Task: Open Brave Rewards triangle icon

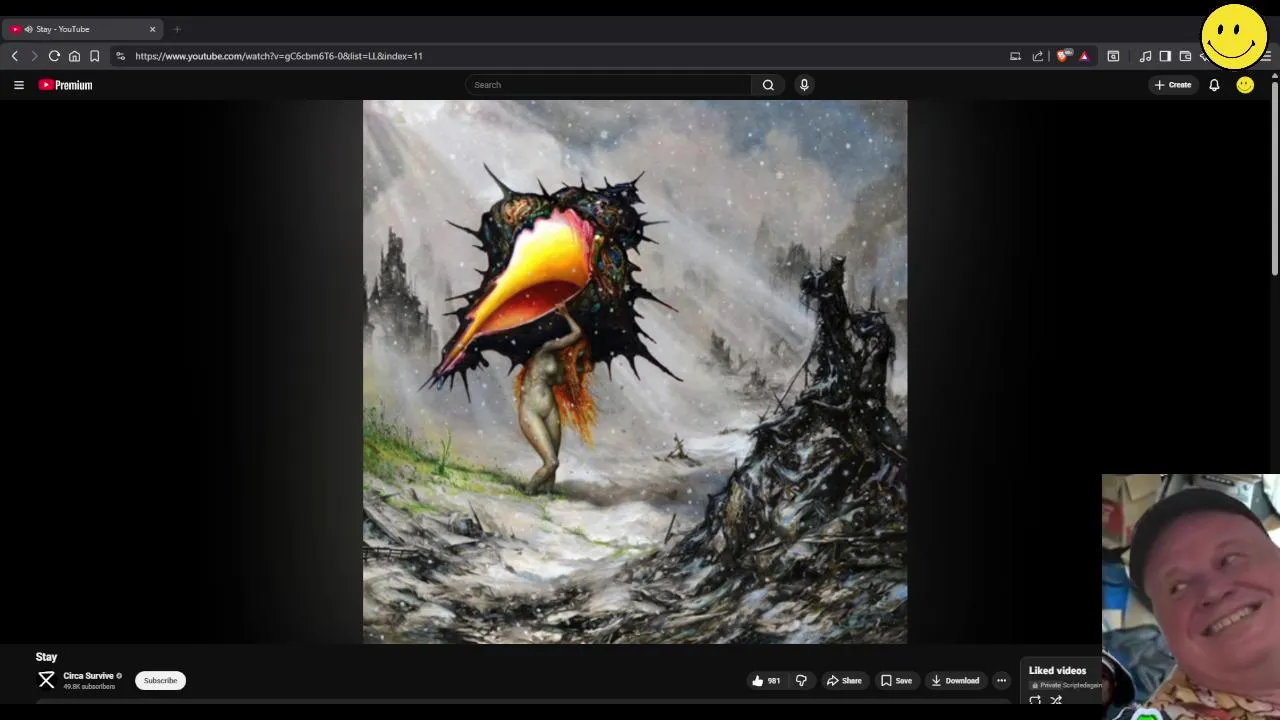Action: 1084,56
